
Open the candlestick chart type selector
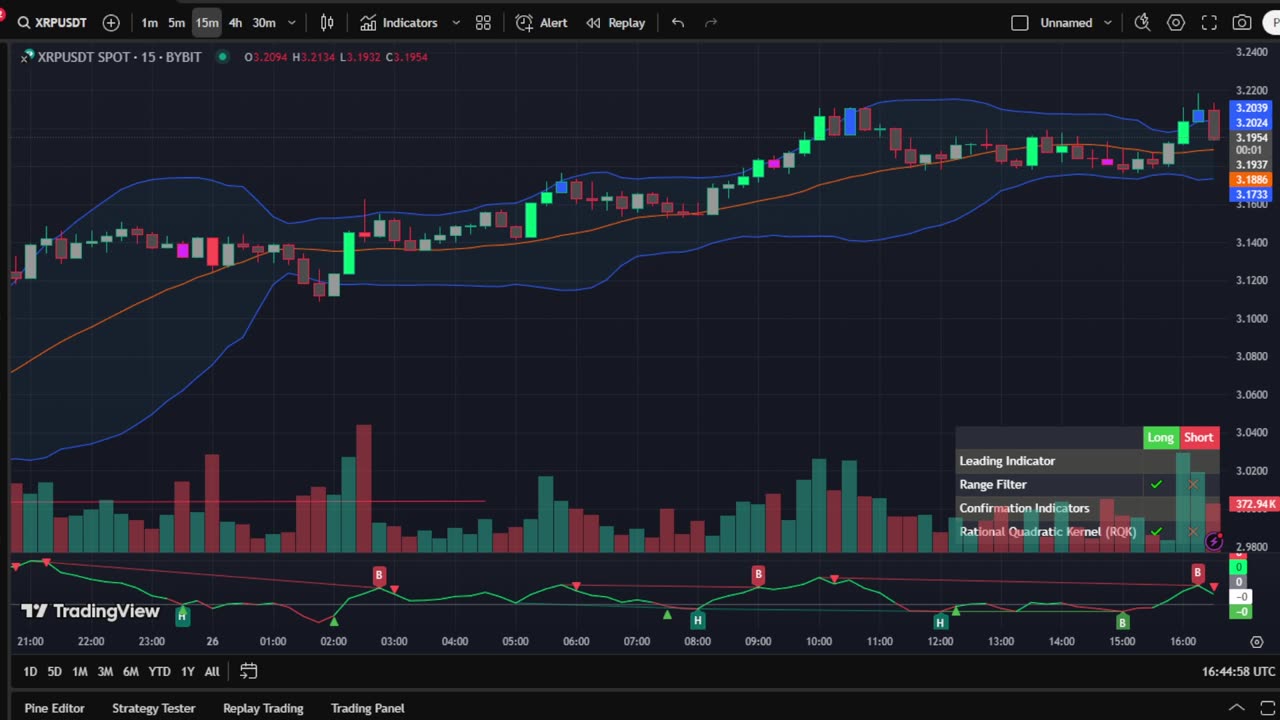pos(327,22)
